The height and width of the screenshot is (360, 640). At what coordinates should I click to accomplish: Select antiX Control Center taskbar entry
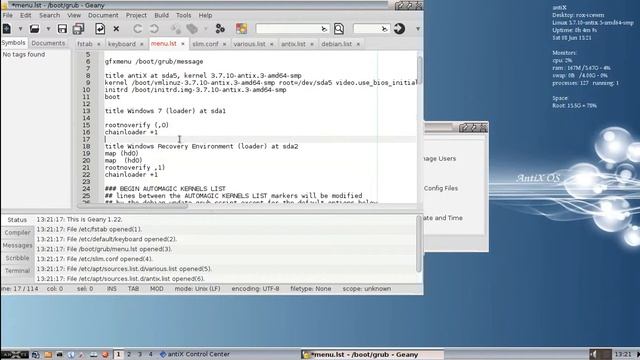pyautogui.click(x=195, y=354)
